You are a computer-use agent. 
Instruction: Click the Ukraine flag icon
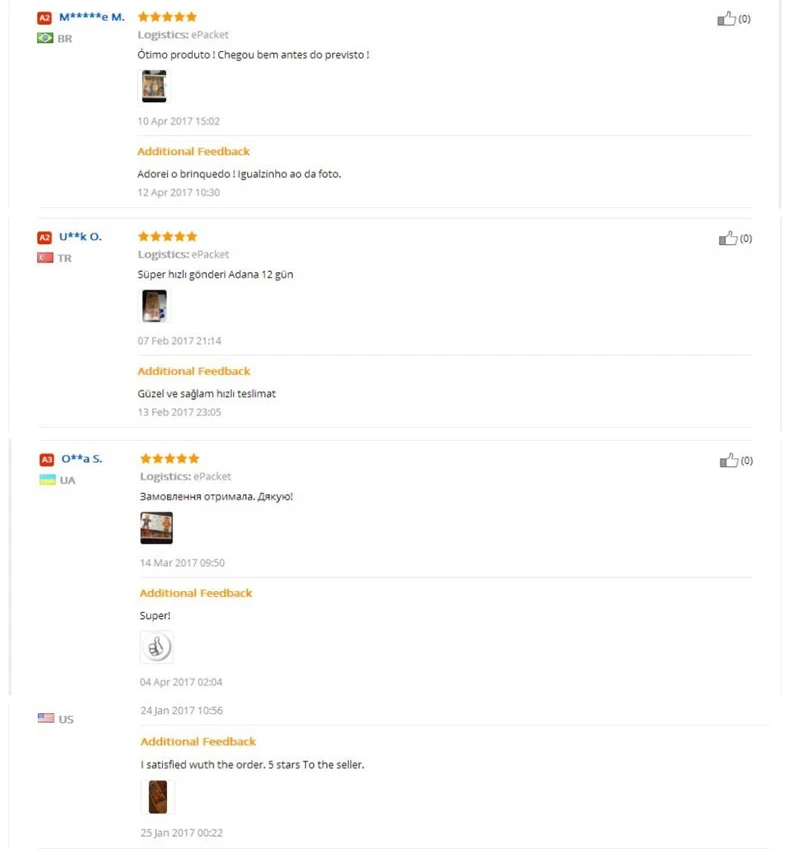[x=47, y=480]
